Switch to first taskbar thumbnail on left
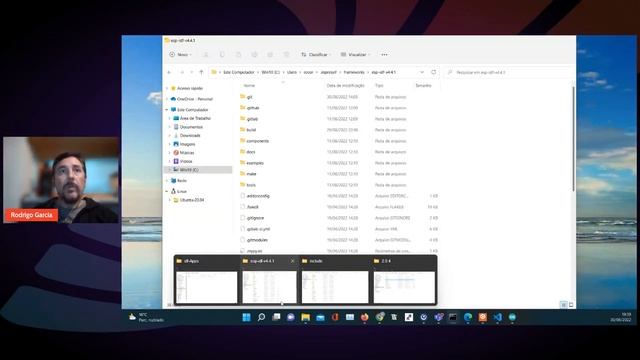Screen dimensions: 640x360 pos(206,281)
